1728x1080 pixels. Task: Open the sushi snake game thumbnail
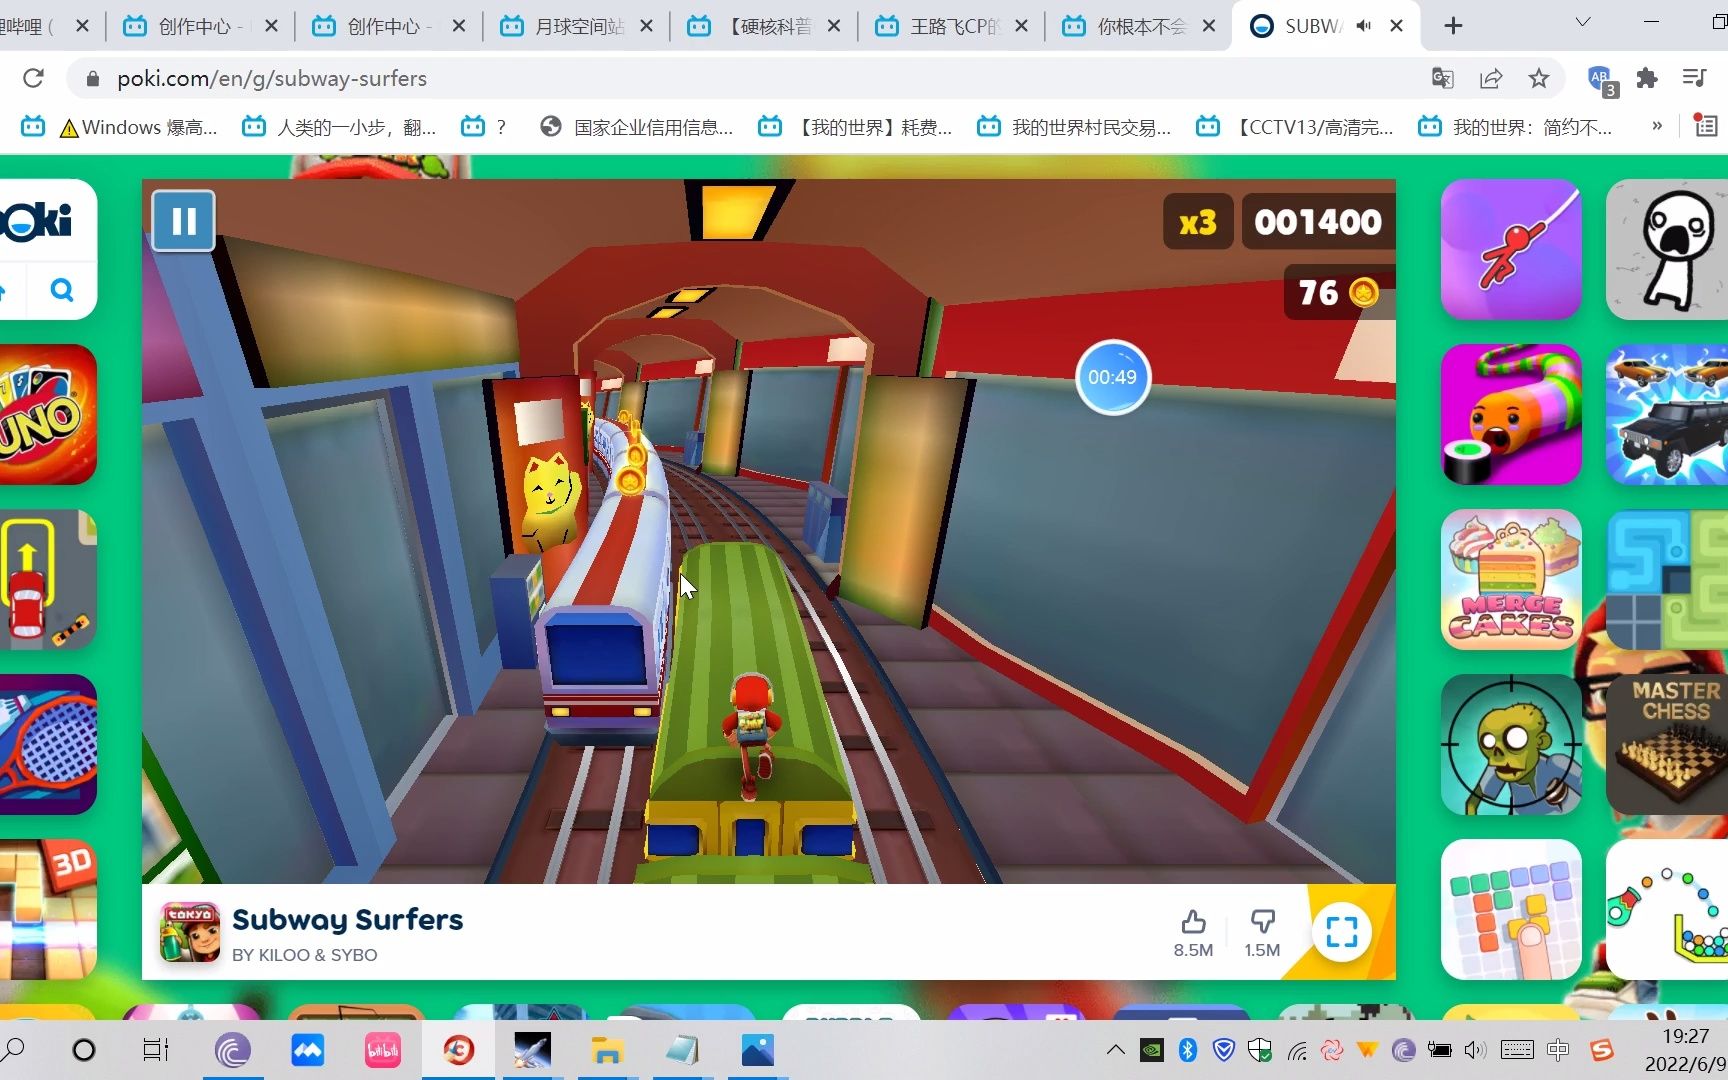[1511, 414]
